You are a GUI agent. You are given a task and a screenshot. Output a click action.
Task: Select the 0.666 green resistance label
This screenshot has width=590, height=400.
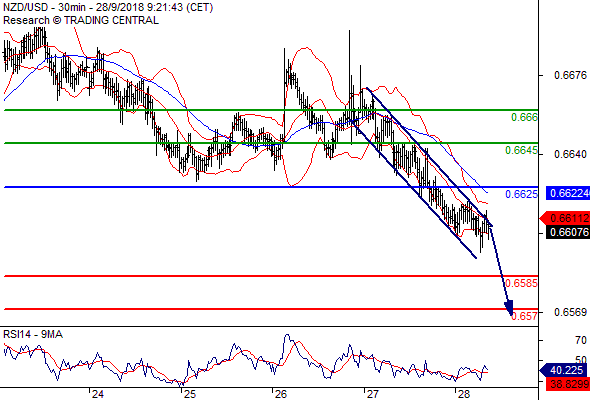(524, 117)
